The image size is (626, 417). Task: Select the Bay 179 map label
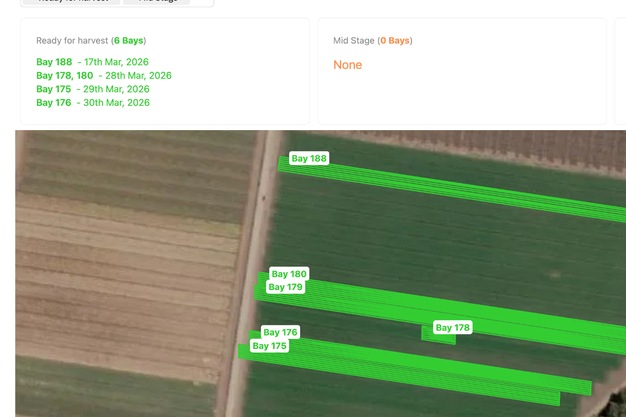tap(285, 287)
